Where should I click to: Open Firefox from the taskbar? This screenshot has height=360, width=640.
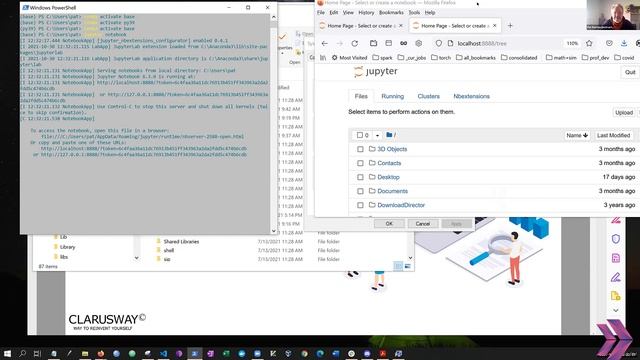click(x=100, y=353)
